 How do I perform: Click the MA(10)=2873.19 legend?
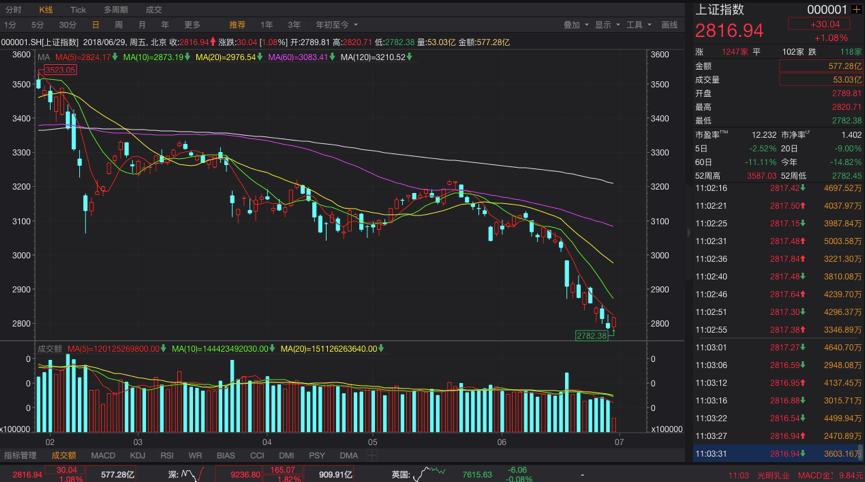tap(153, 57)
